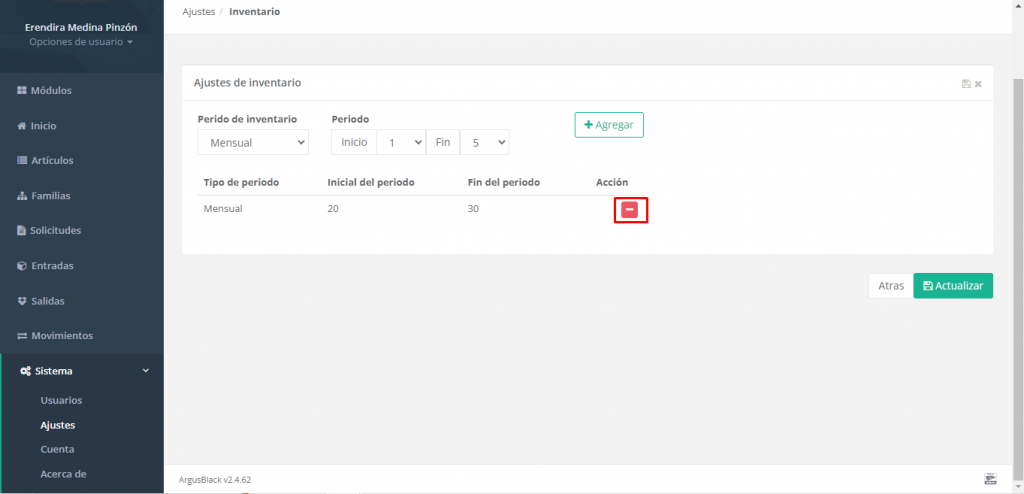The image size is (1024, 494).
Task: Click the Salidas dropbox icon
Action: point(22,301)
